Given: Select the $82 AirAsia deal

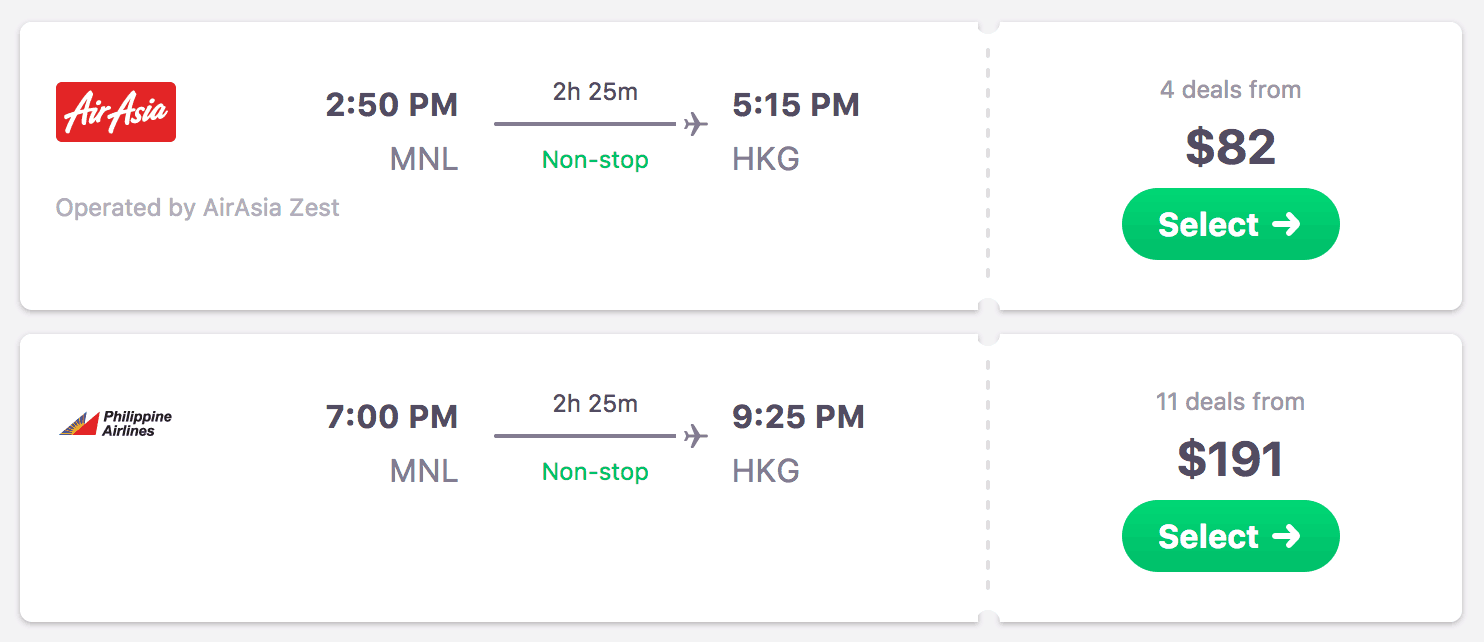Looking at the screenshot, I should click(1230, 224).
